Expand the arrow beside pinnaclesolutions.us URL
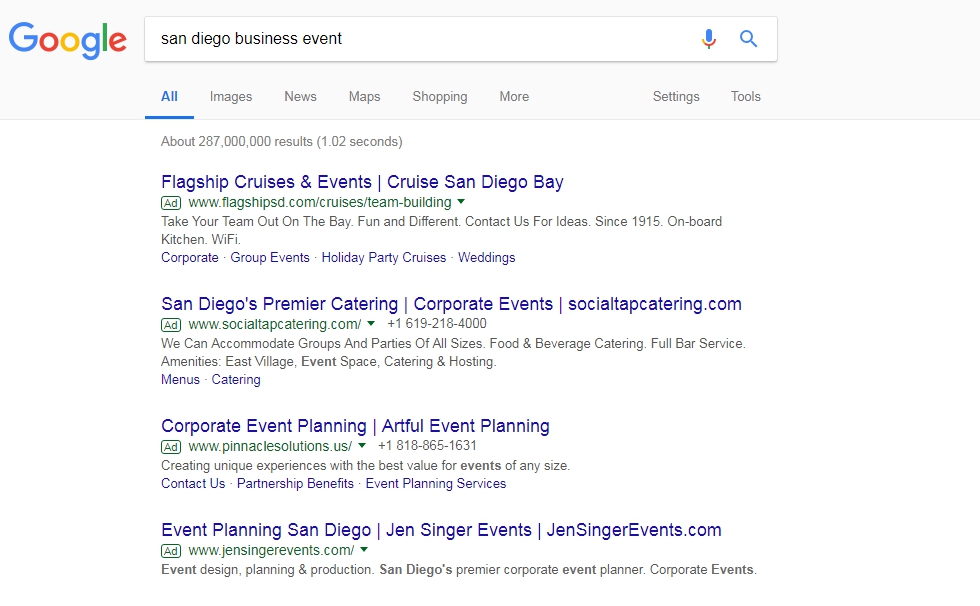This screenshot has width=980, height=606. [361, 445]
